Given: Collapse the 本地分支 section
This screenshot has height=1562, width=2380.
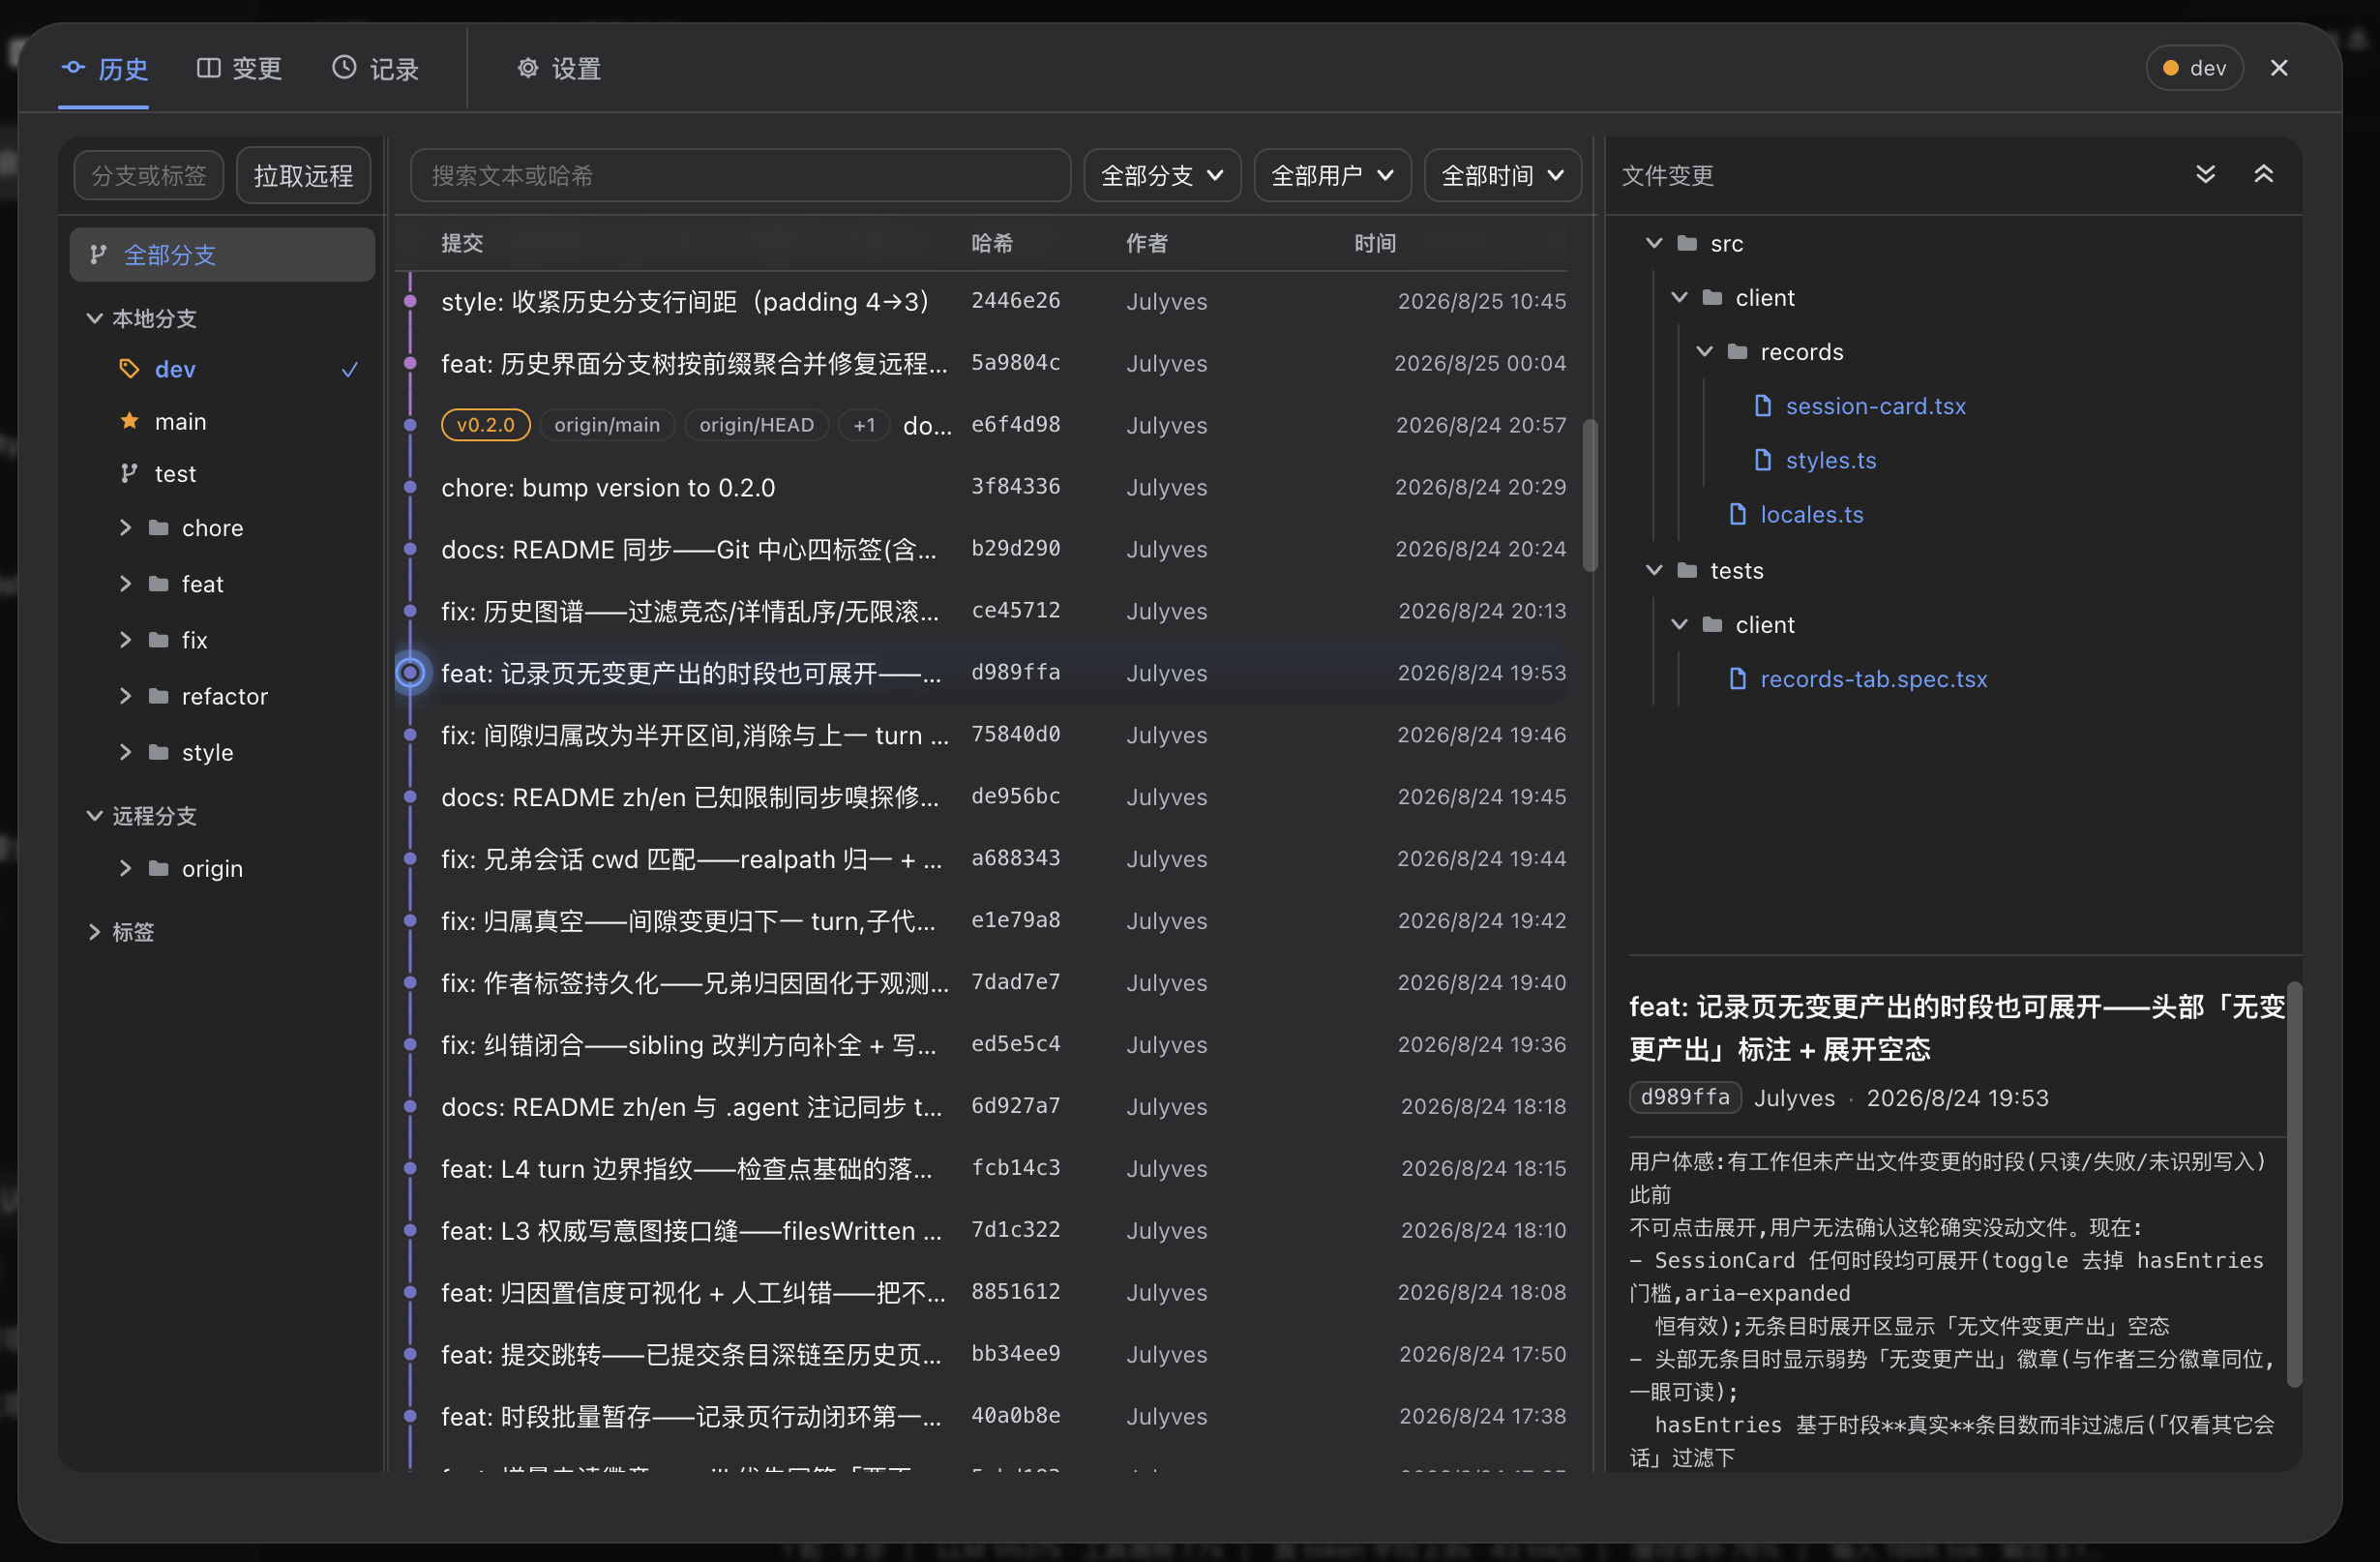Looking at the screenshot, I should coord(94,318).
